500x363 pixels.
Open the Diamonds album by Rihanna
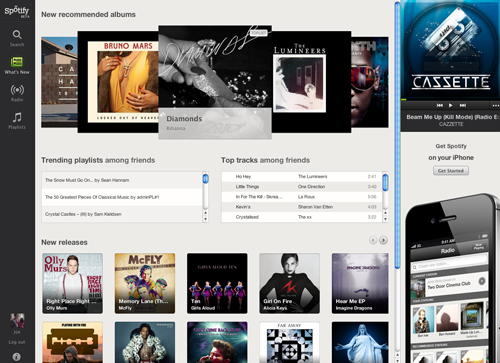coord(215,82)
